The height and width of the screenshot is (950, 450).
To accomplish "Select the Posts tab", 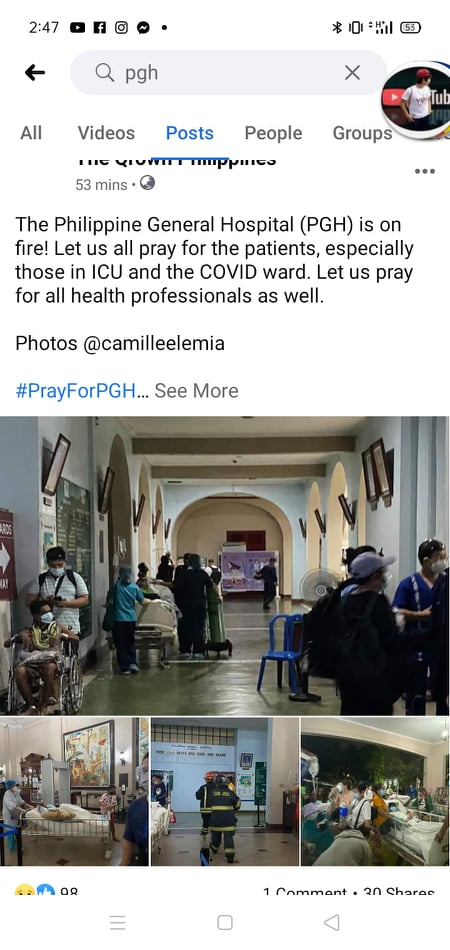I will click(190, 133).
